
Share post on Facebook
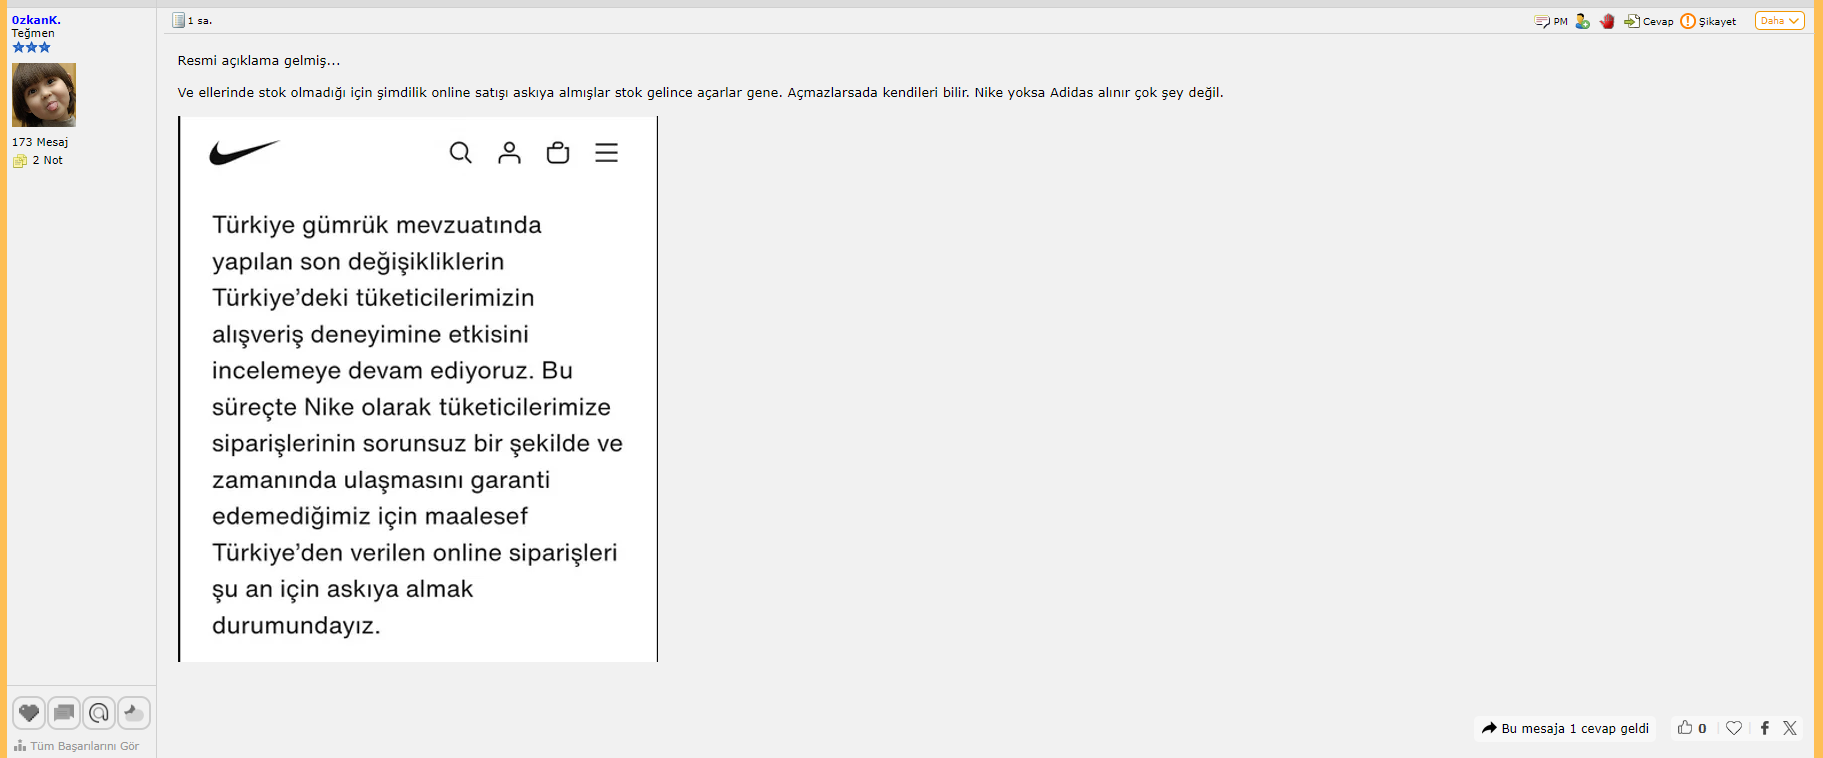(1765, 728)
